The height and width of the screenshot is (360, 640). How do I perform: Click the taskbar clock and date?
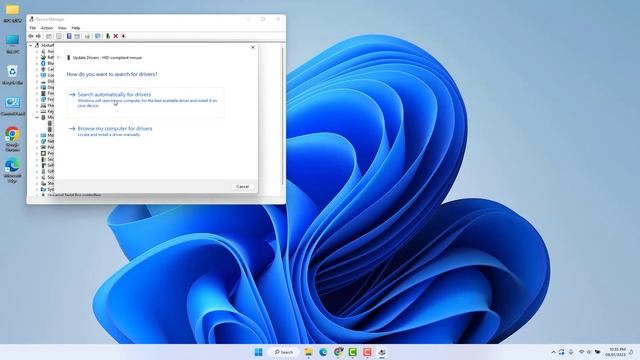616,352
